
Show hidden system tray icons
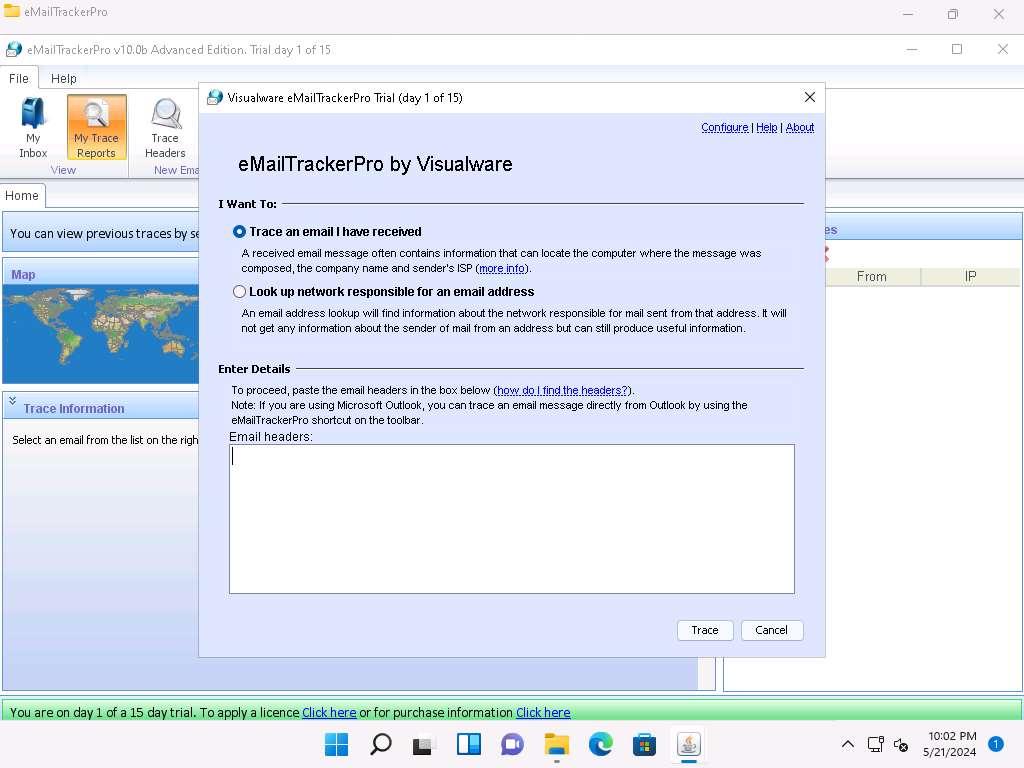click(x=847, y=744)
